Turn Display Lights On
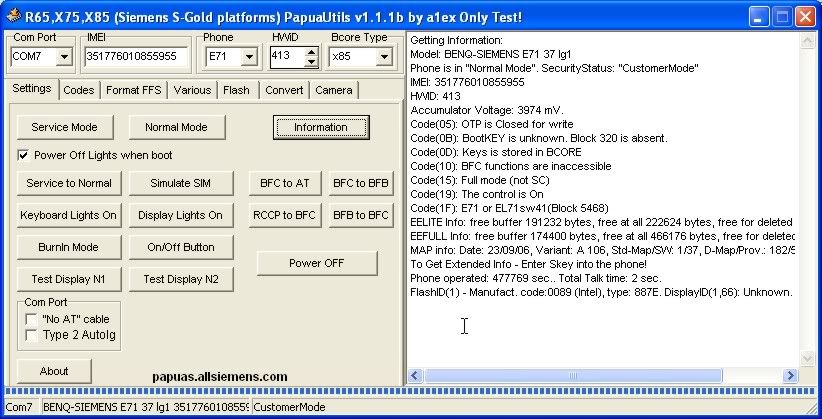822x419 pixels. (x=181, y=216)
